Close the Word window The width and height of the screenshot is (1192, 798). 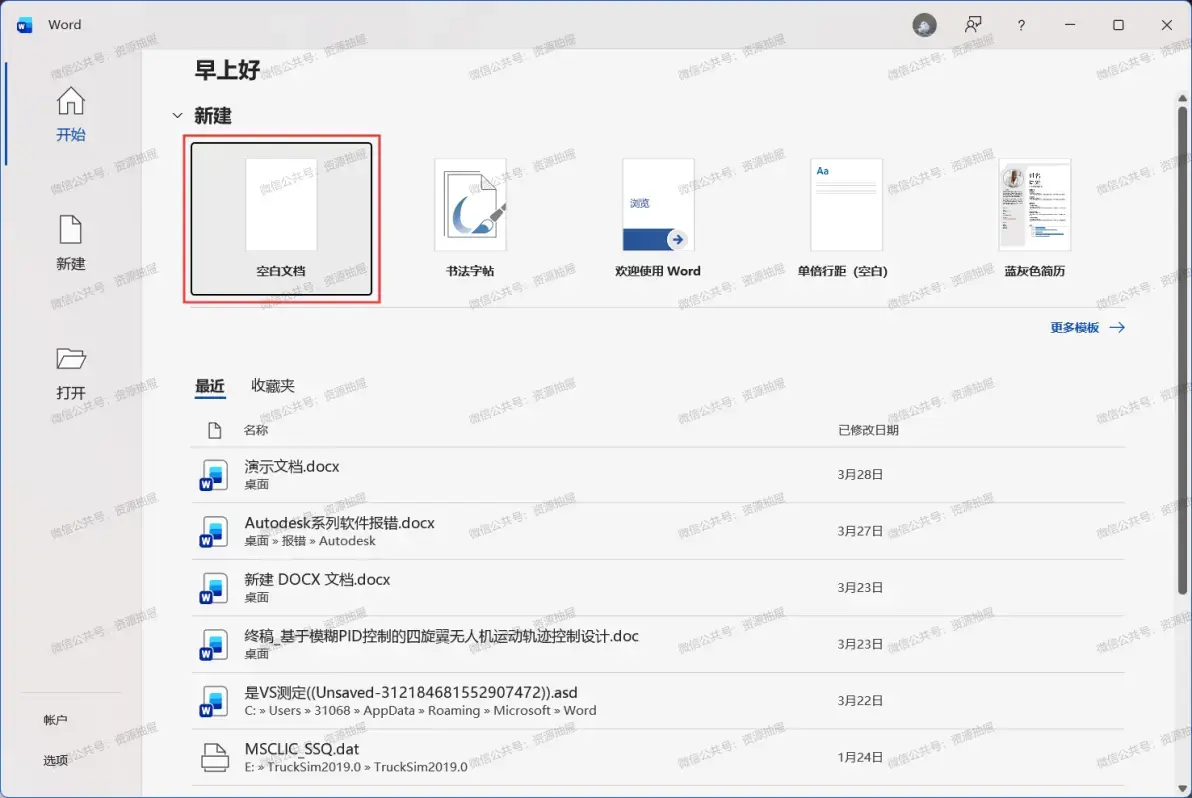pyautogui.click(x=1167, y=25)
